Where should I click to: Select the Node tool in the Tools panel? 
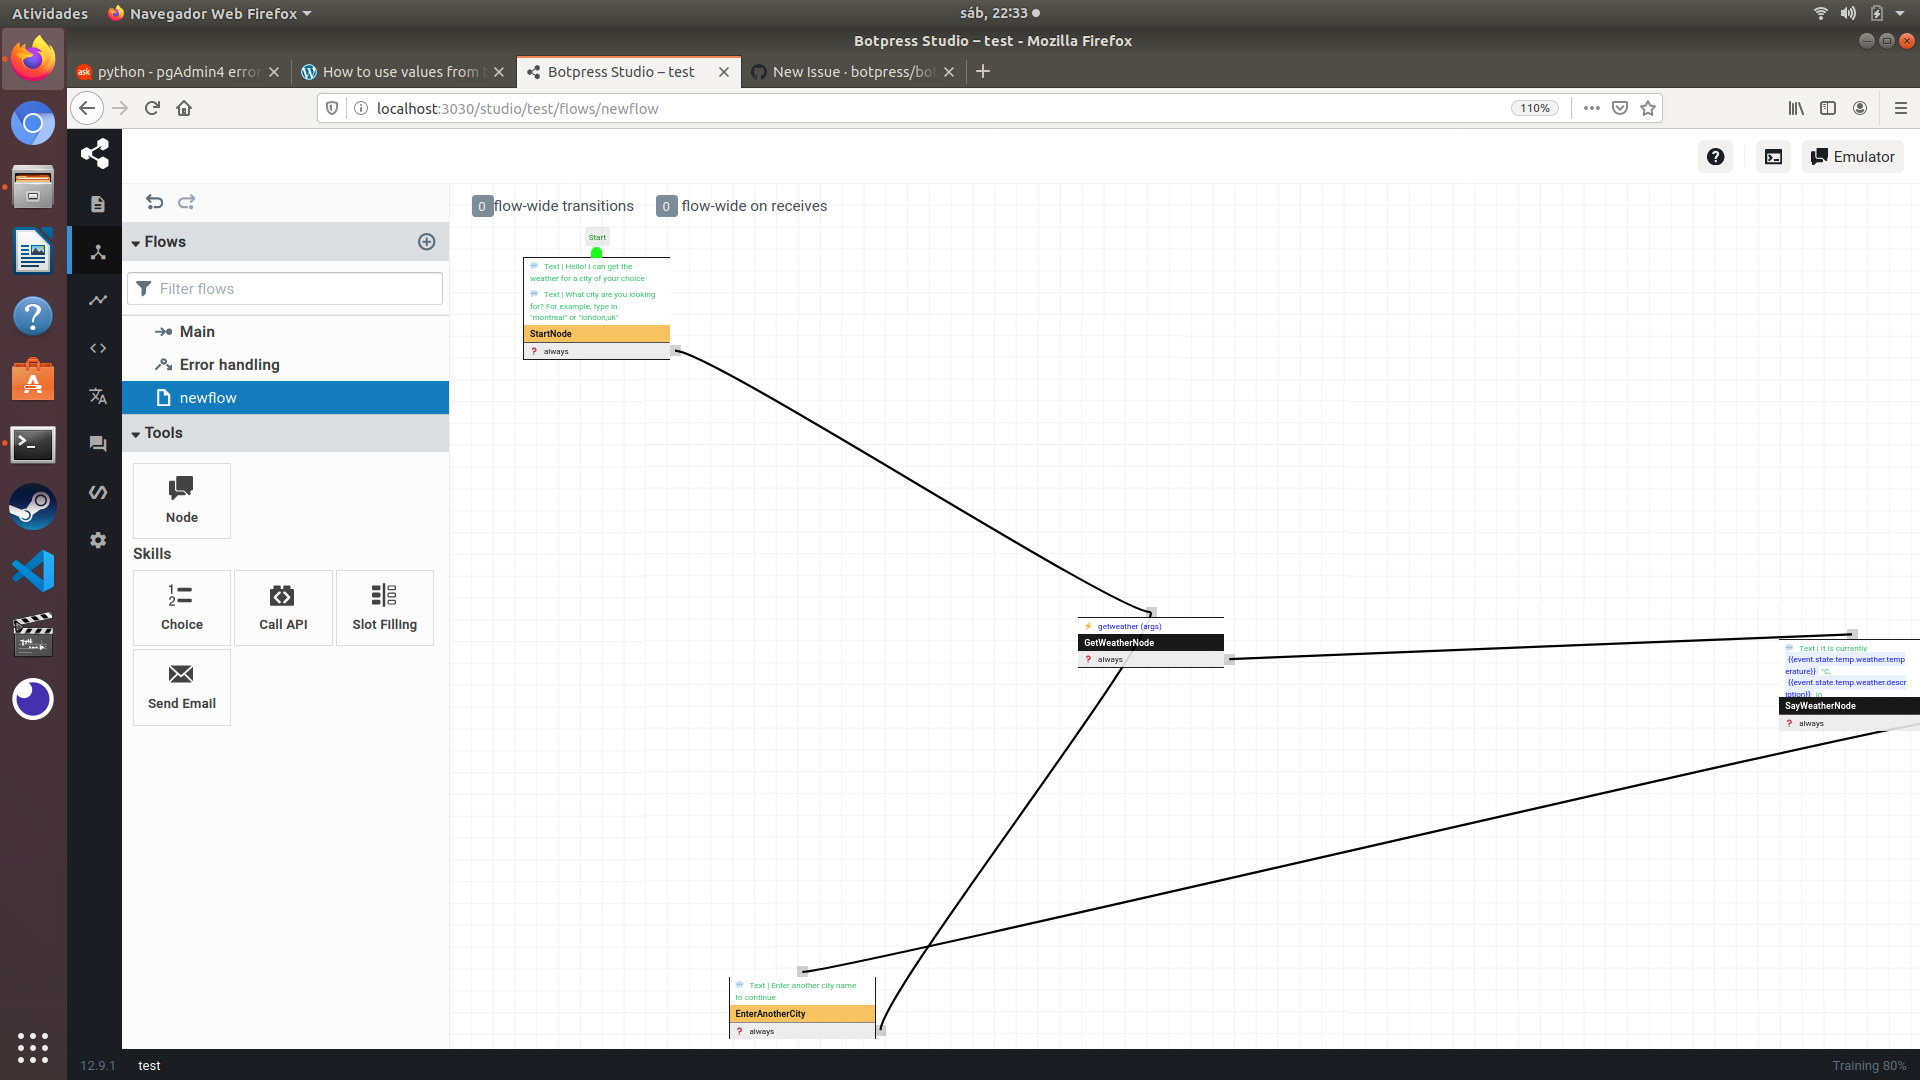click(181, 500)
